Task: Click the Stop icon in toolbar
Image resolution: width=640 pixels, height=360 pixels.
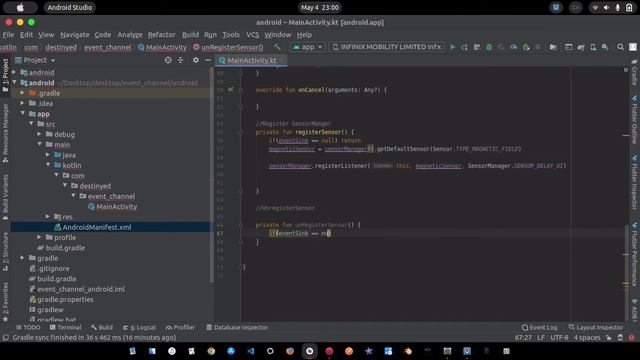Action: 538,47
